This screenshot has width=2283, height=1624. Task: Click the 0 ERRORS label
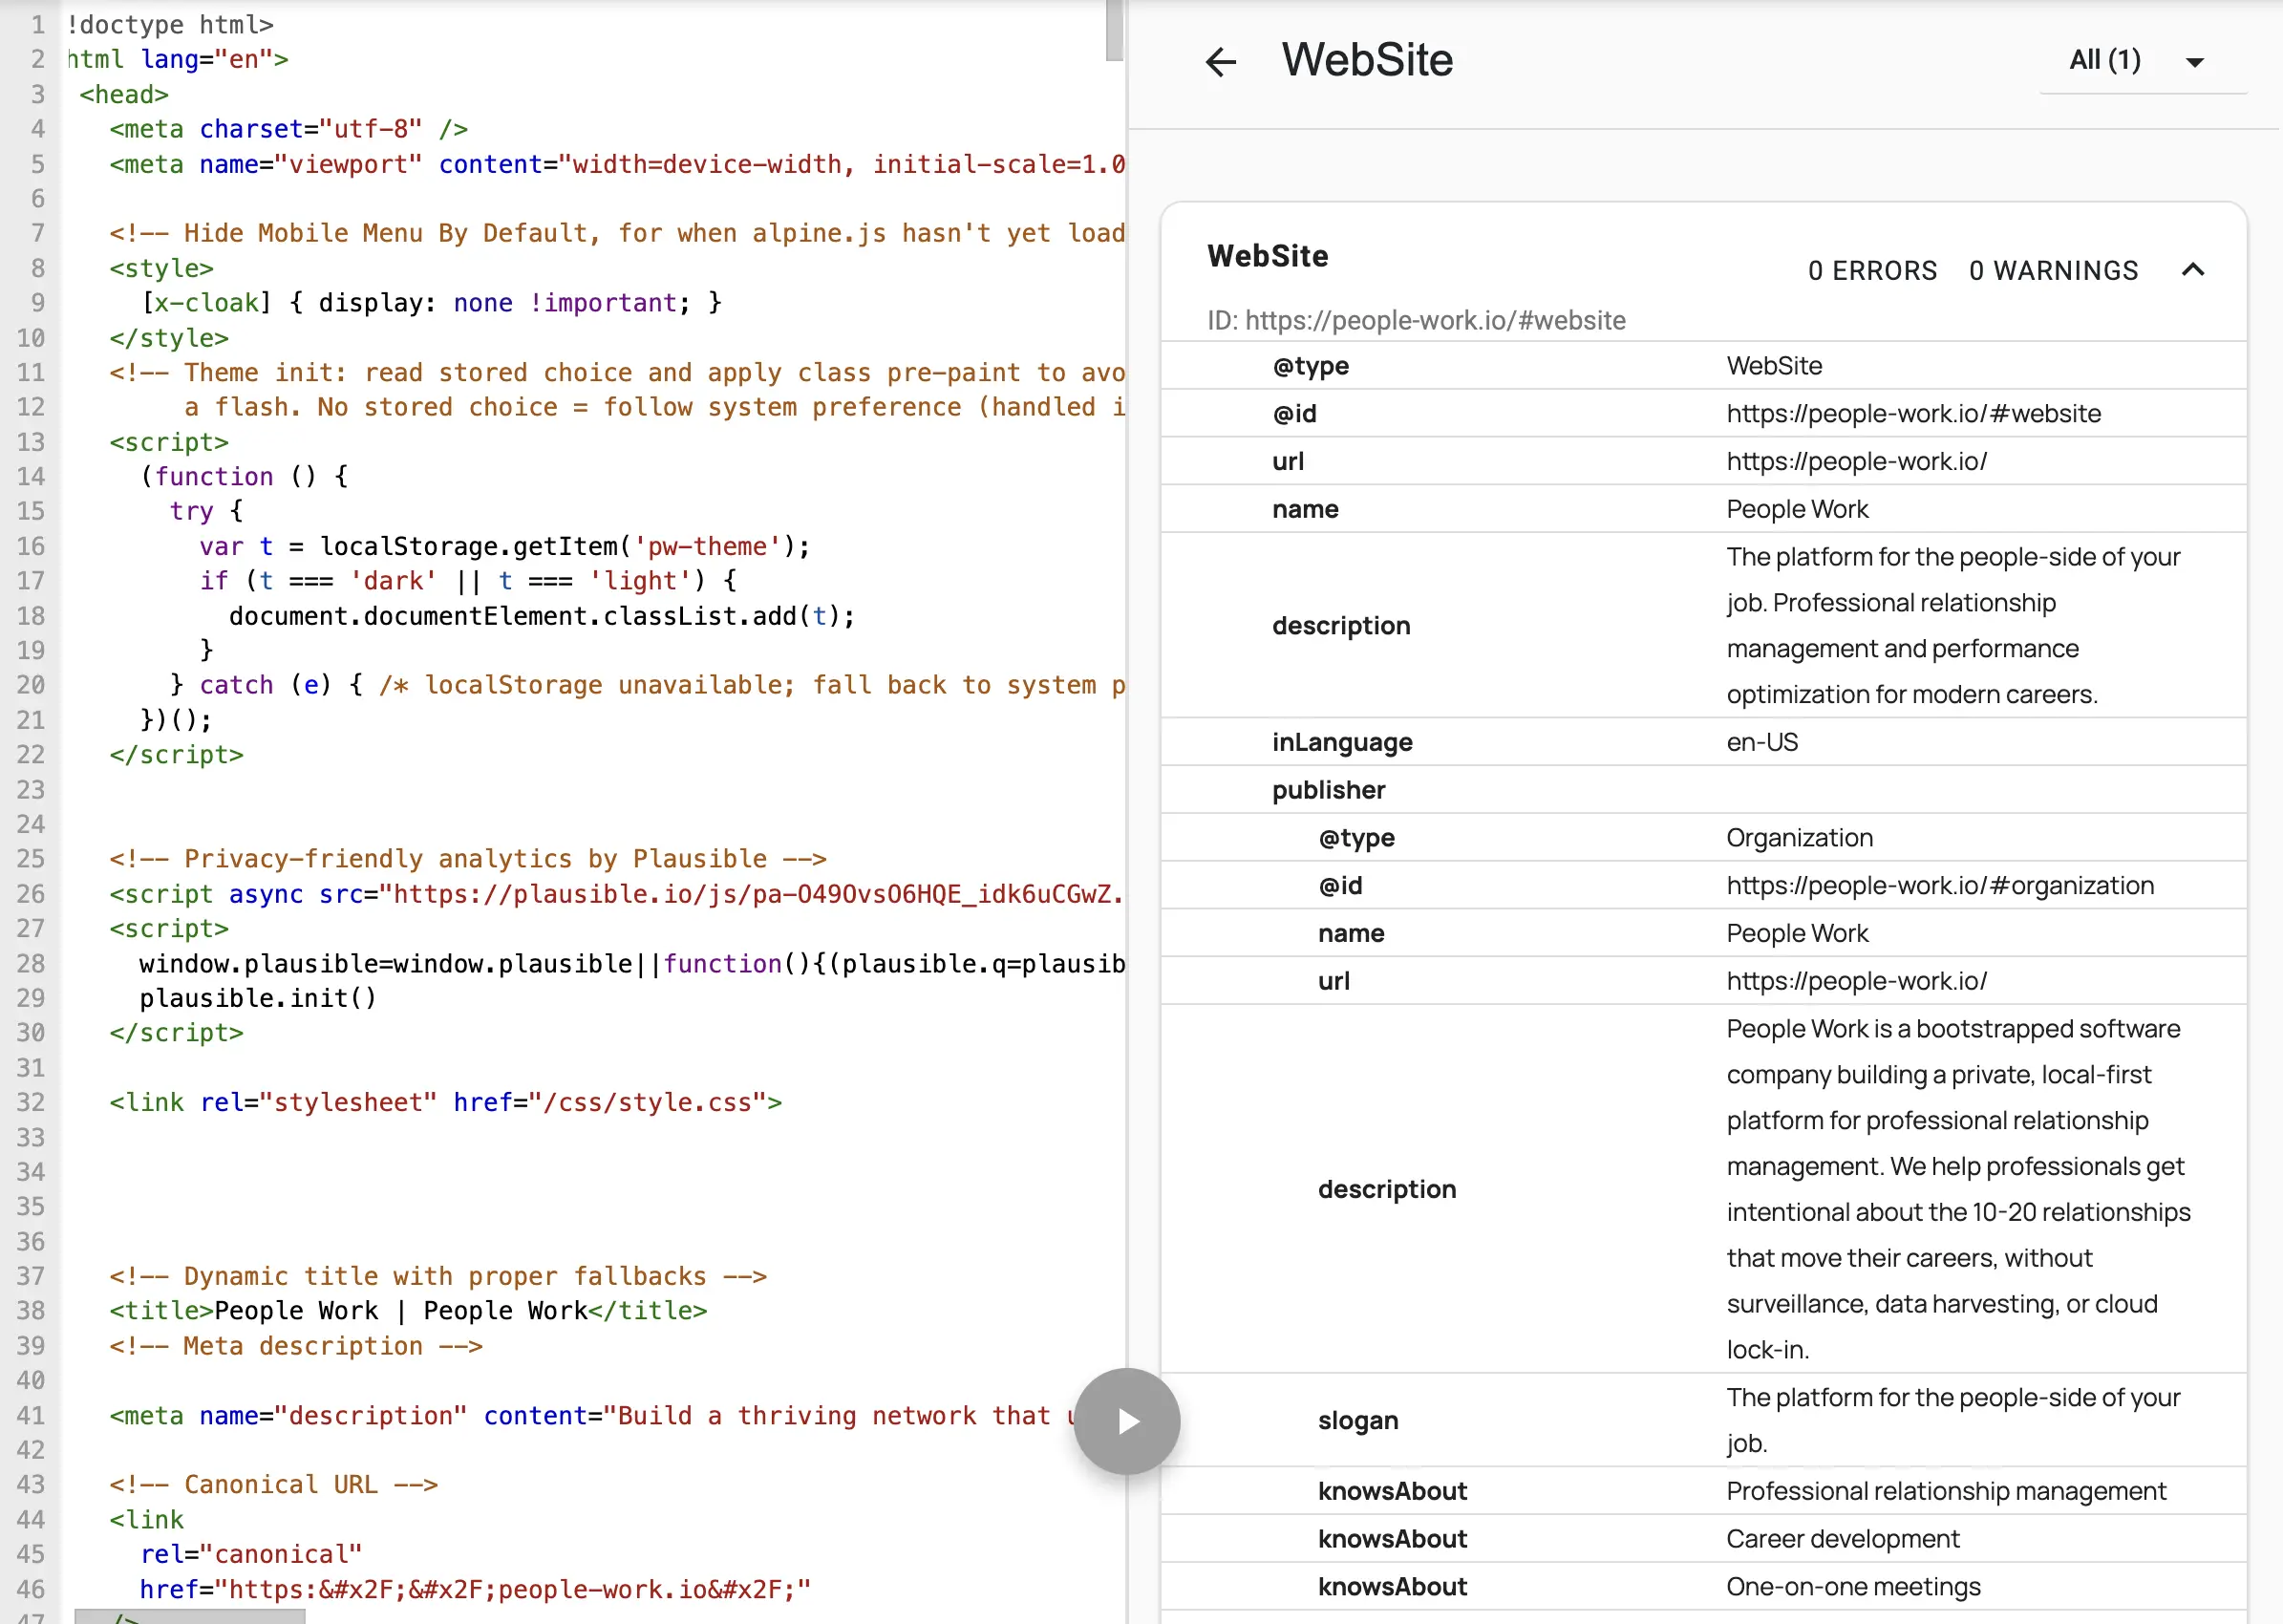click(x=1872, y=271)
